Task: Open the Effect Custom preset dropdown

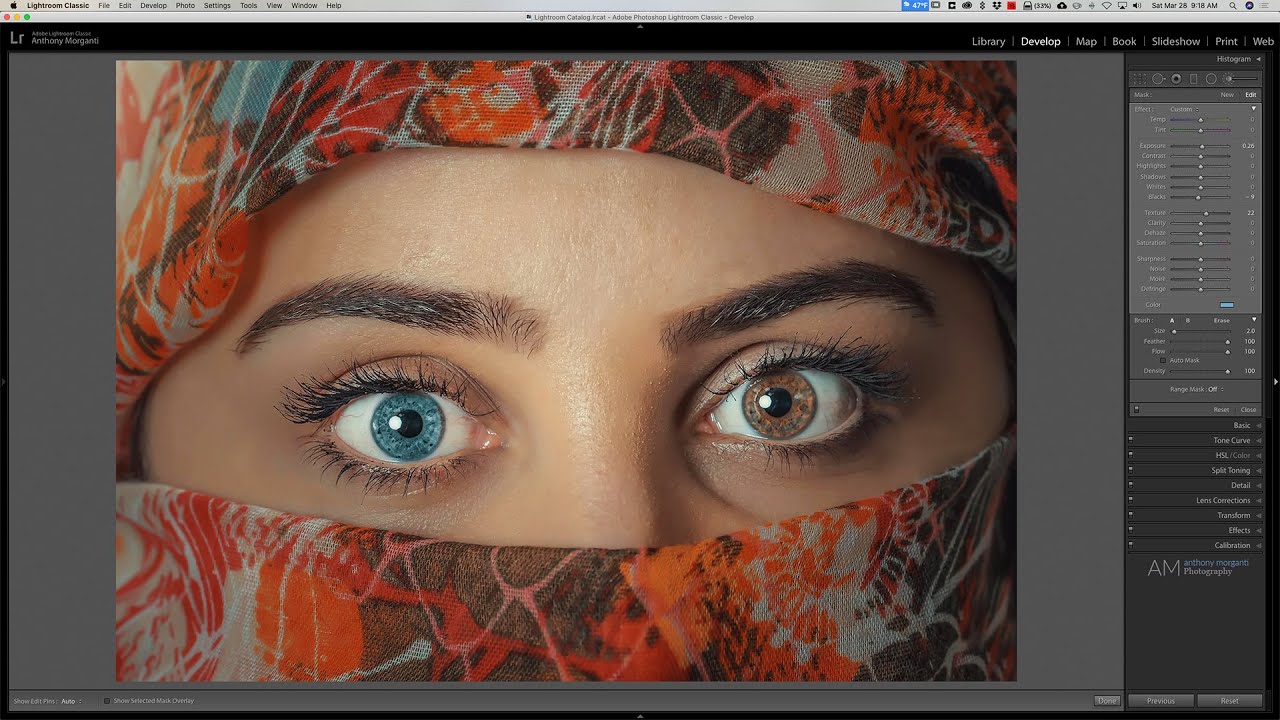Action: tap(1185, 109)
